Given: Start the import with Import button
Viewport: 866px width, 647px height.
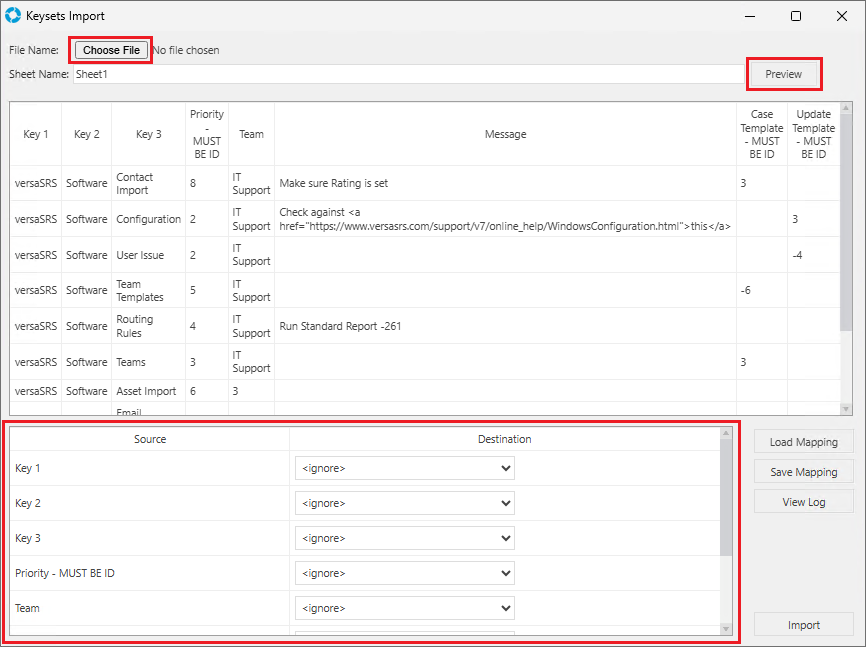Looking at the screenshot, I should coord(803,625).
